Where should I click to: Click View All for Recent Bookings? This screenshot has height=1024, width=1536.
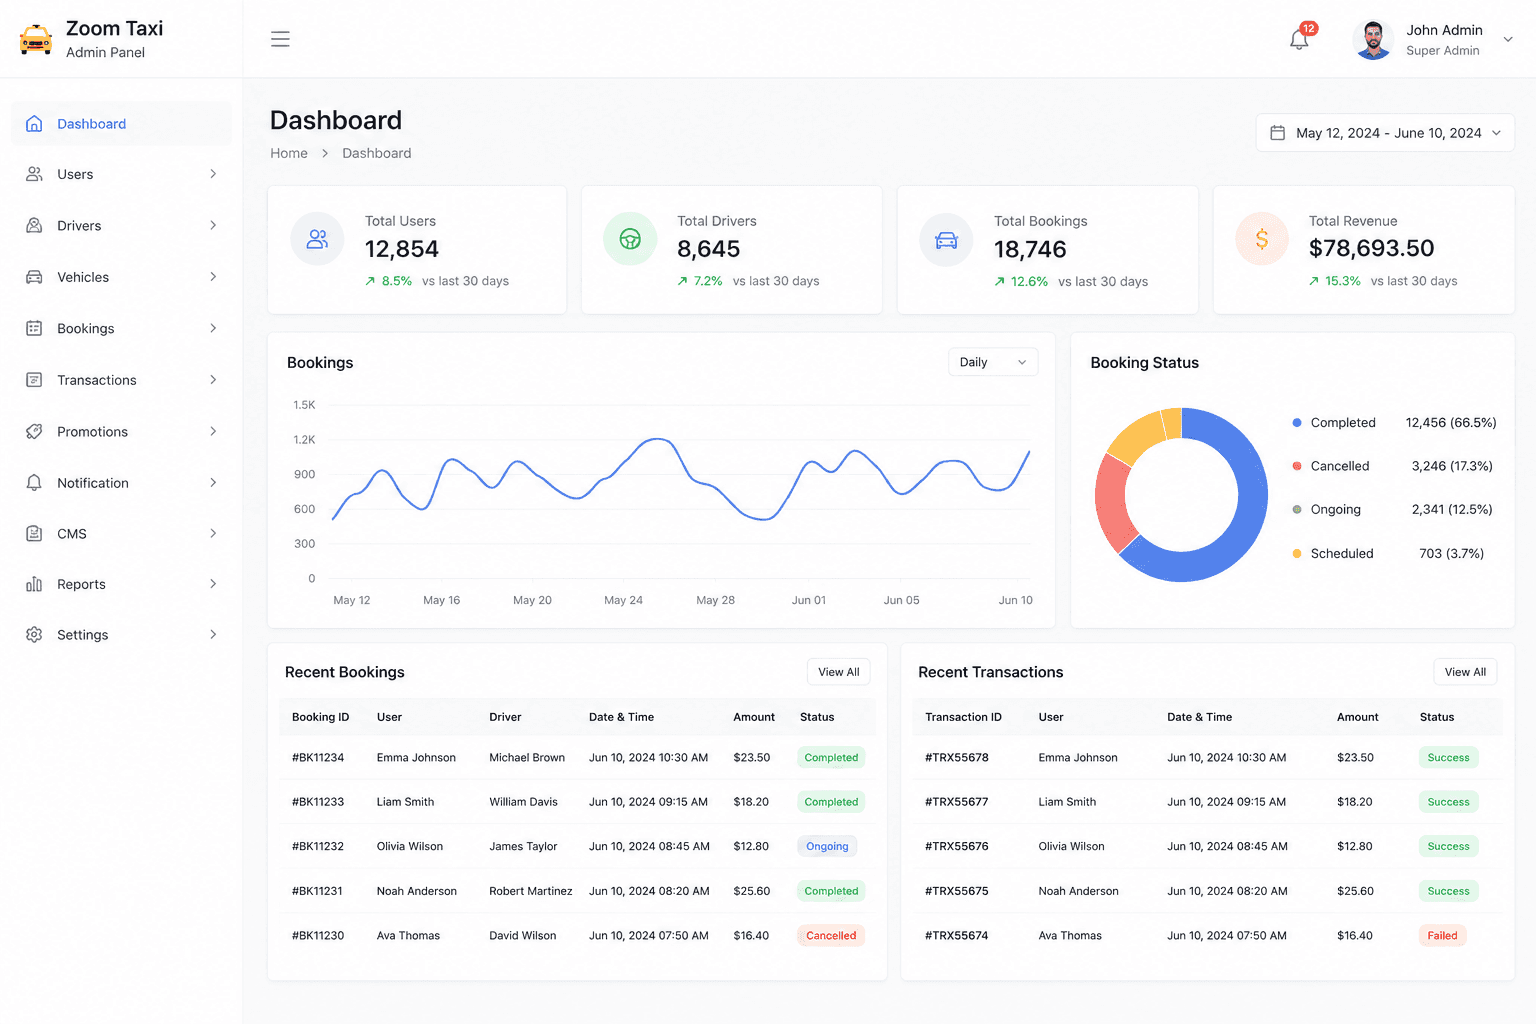click(839, 672)
